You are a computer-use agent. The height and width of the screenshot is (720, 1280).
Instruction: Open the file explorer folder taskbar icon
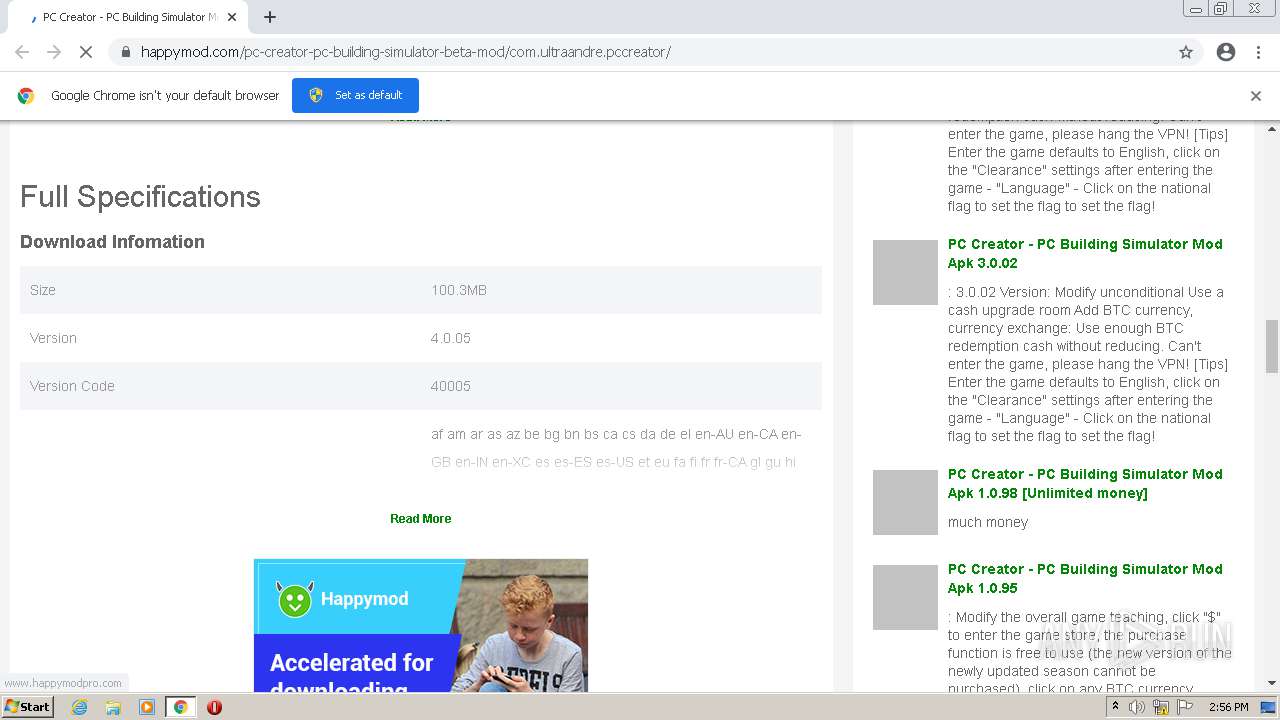[113, 707]
